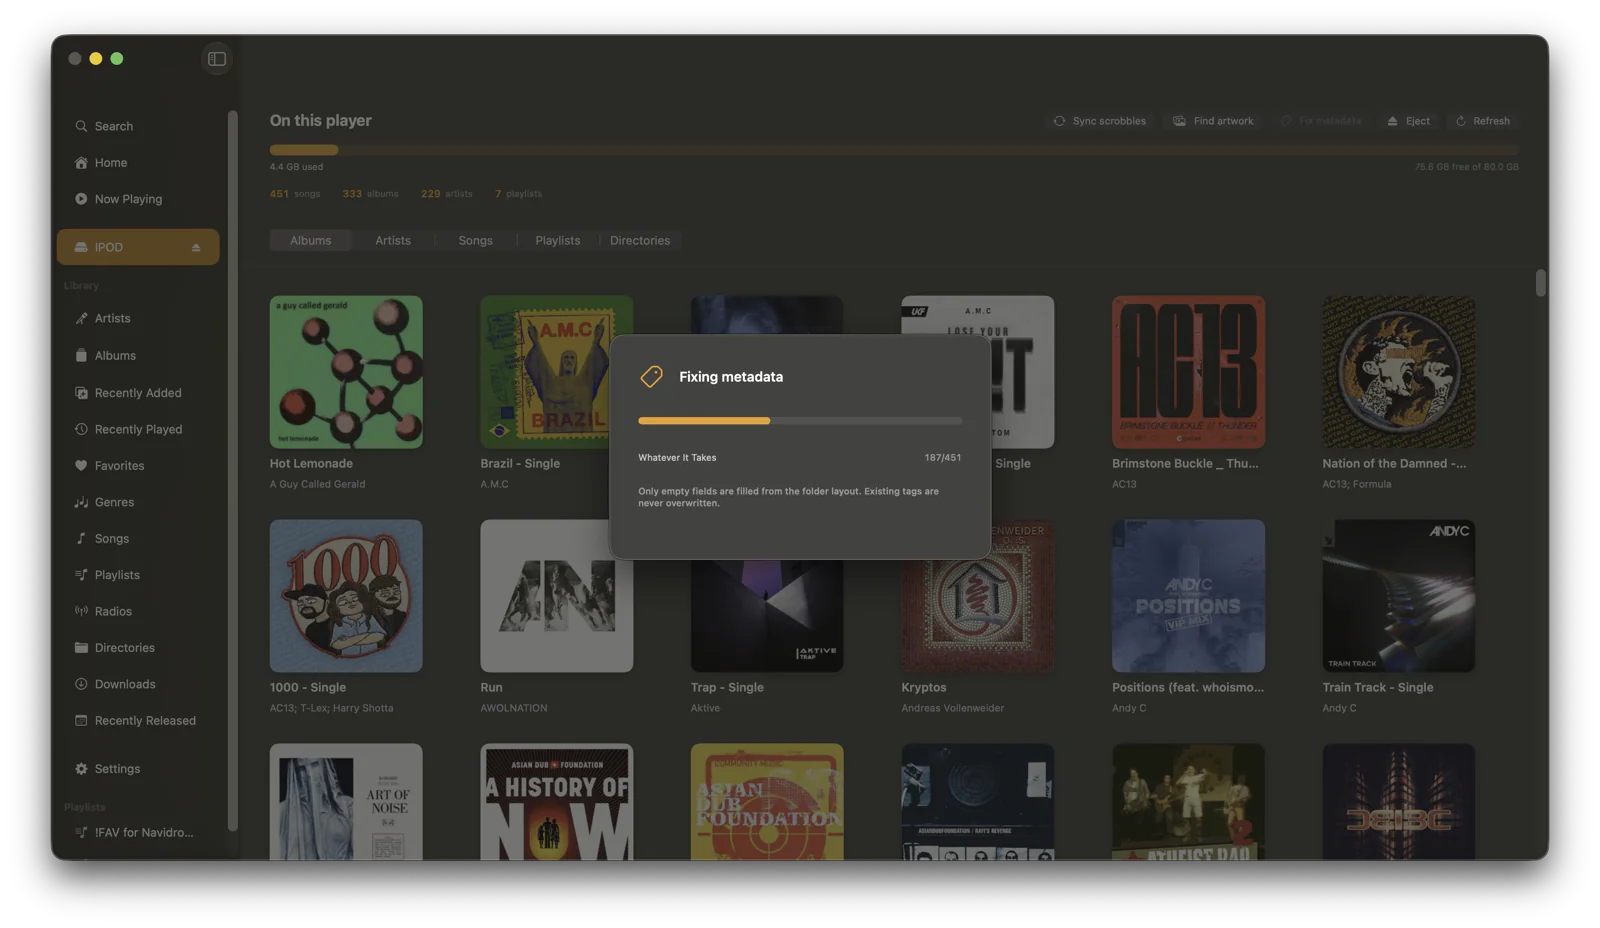Toggle the sidebar panel icon
The image size is (1600, 928).
tap(217, 59)
